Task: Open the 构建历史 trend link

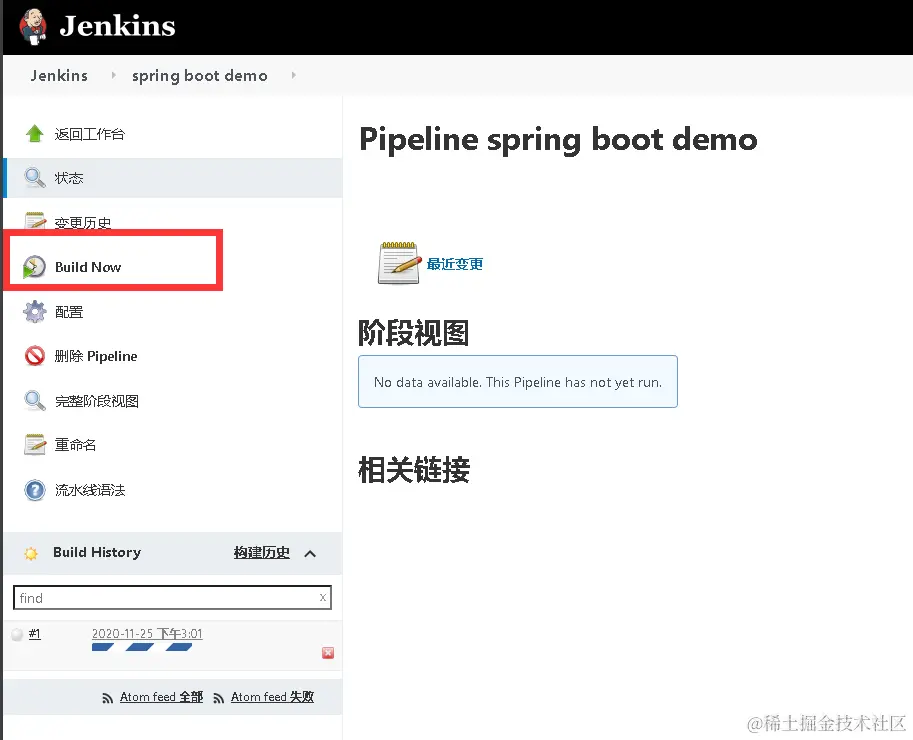Action: coord(262,552)
